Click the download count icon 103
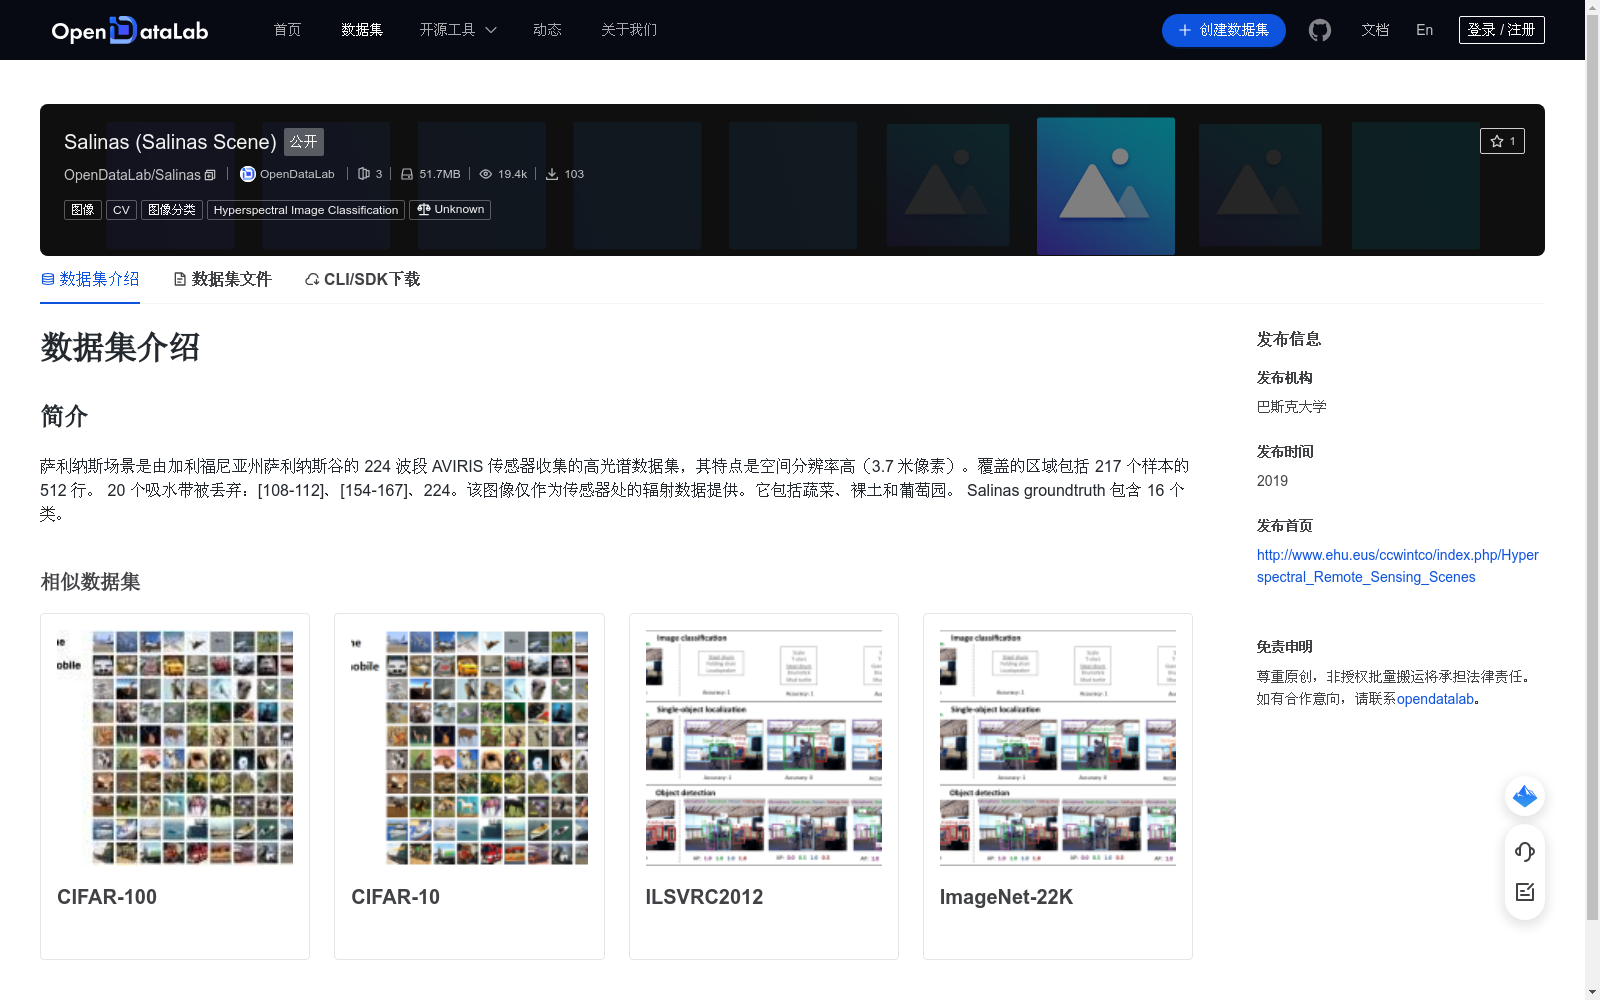The image size is (1600, 1000). (552, 174)
